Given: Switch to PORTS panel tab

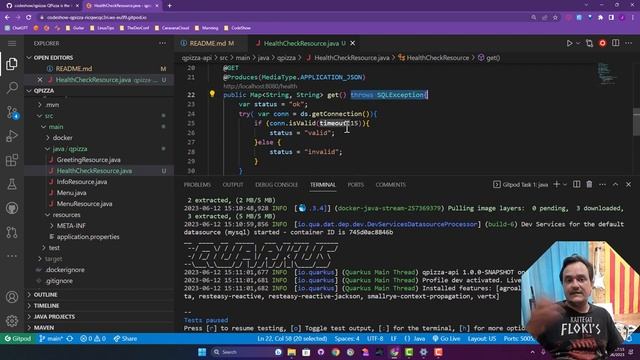Looking at the screenshot, I should pos(356,184).
